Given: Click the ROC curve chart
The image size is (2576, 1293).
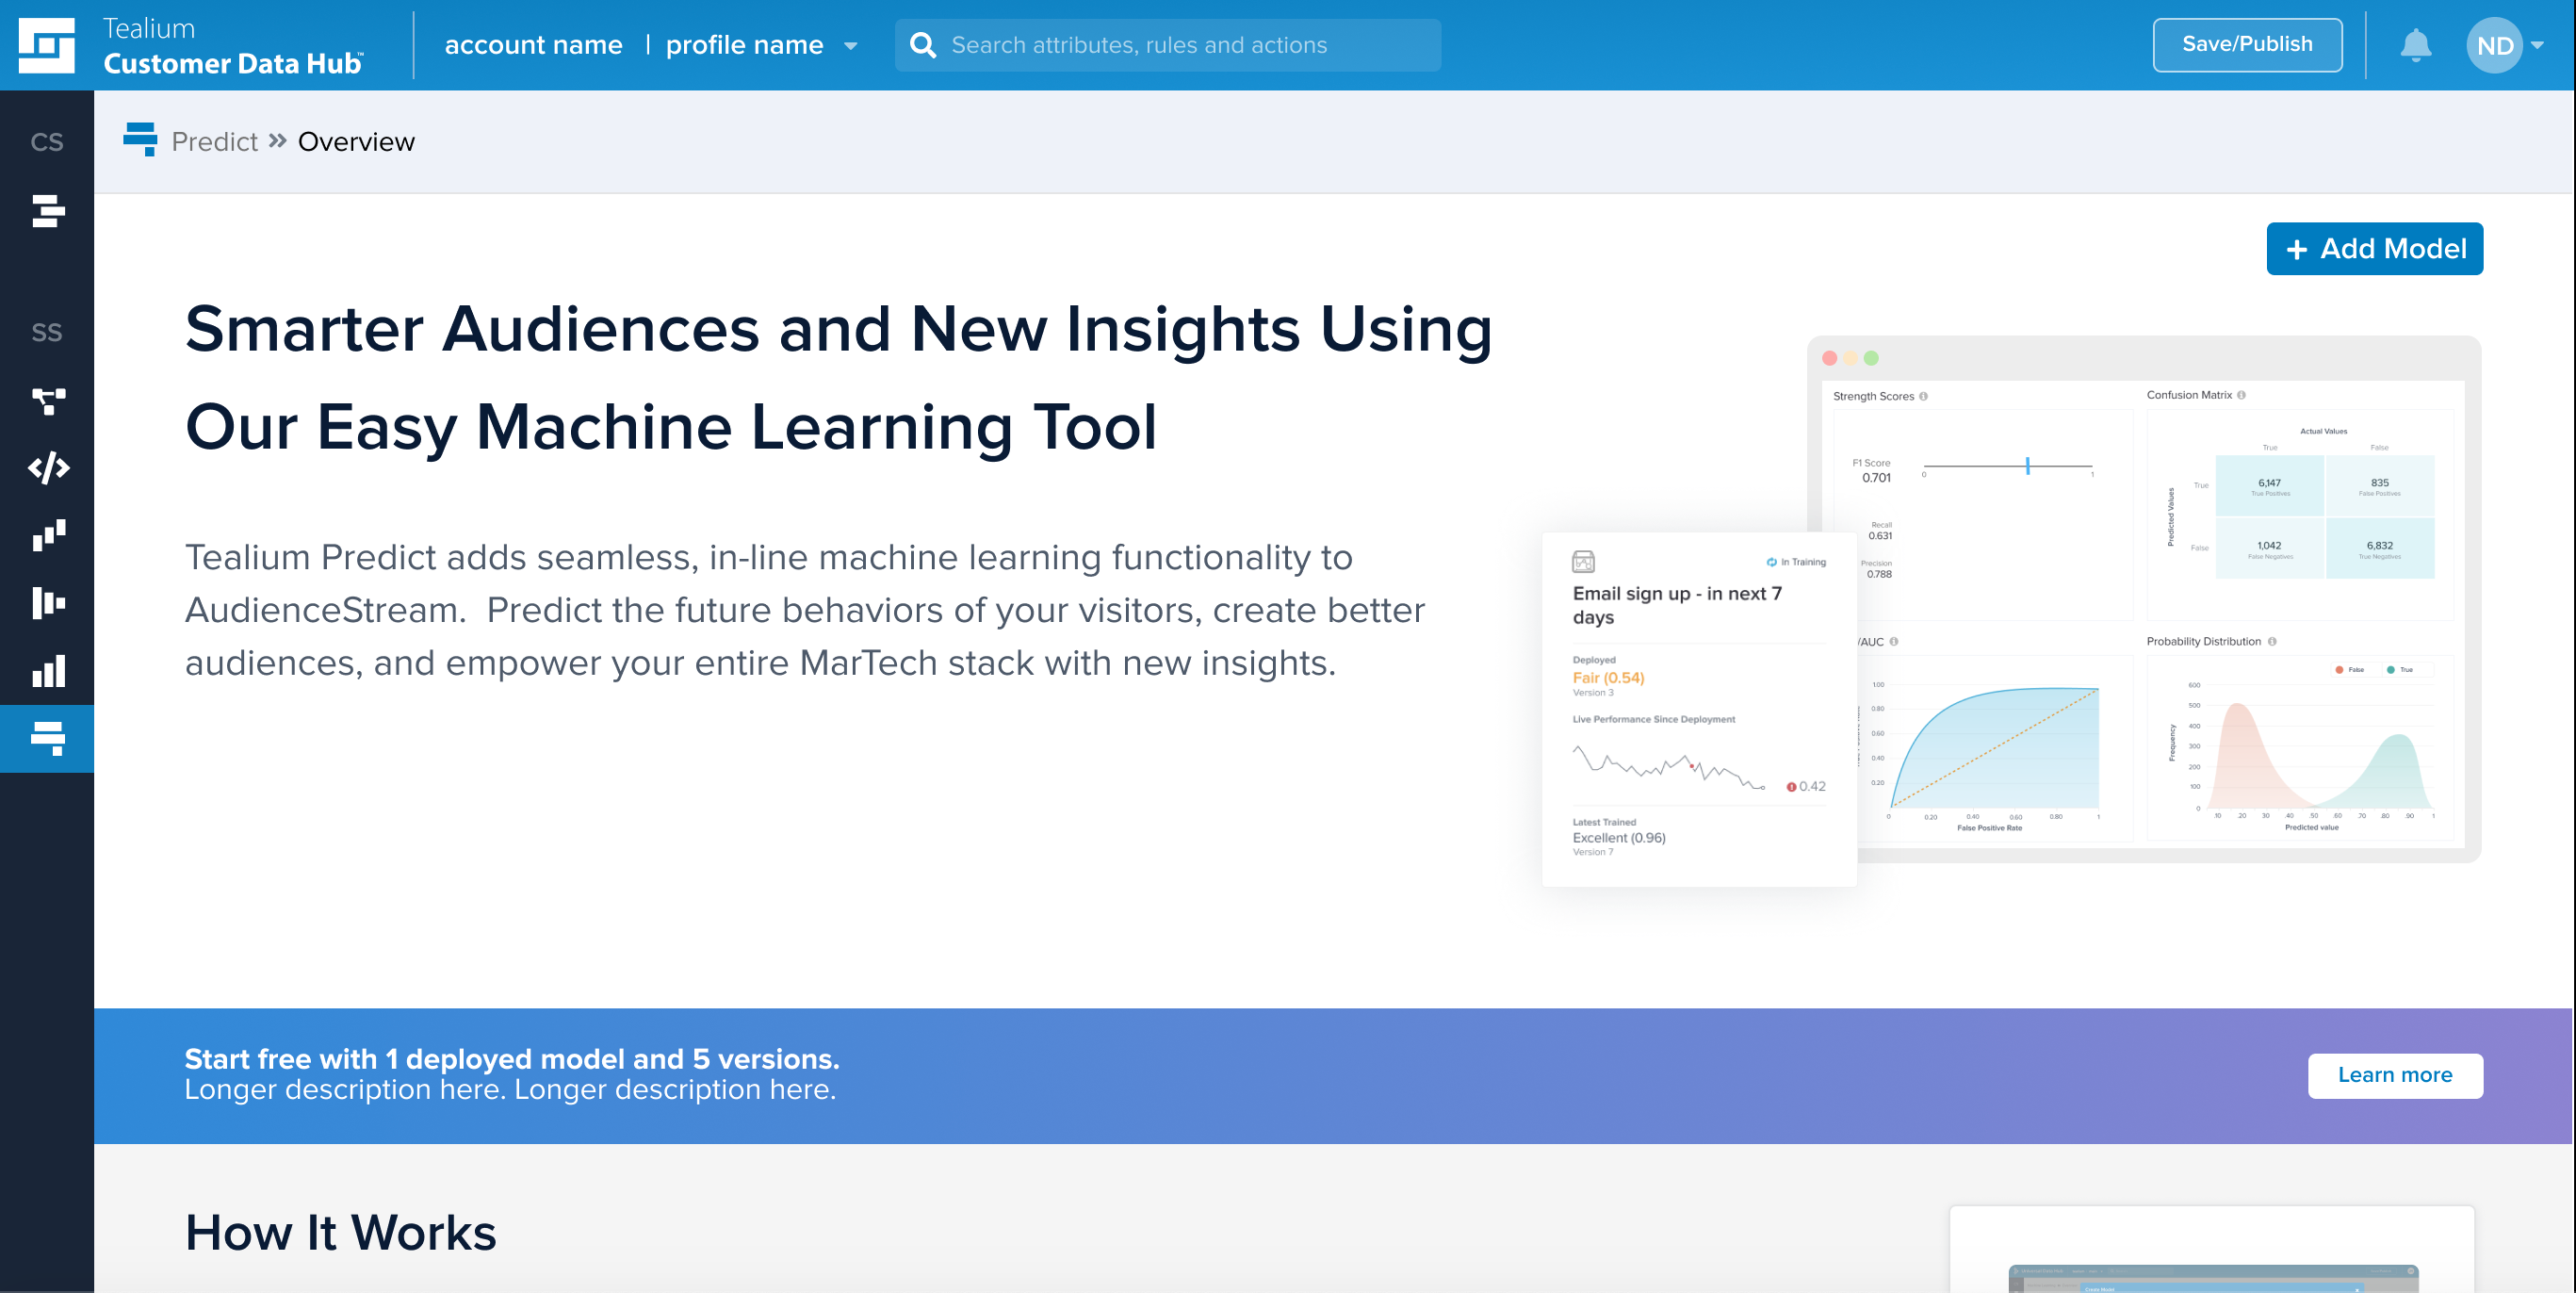Looking at the screenshot, I should click(1993, 747).
